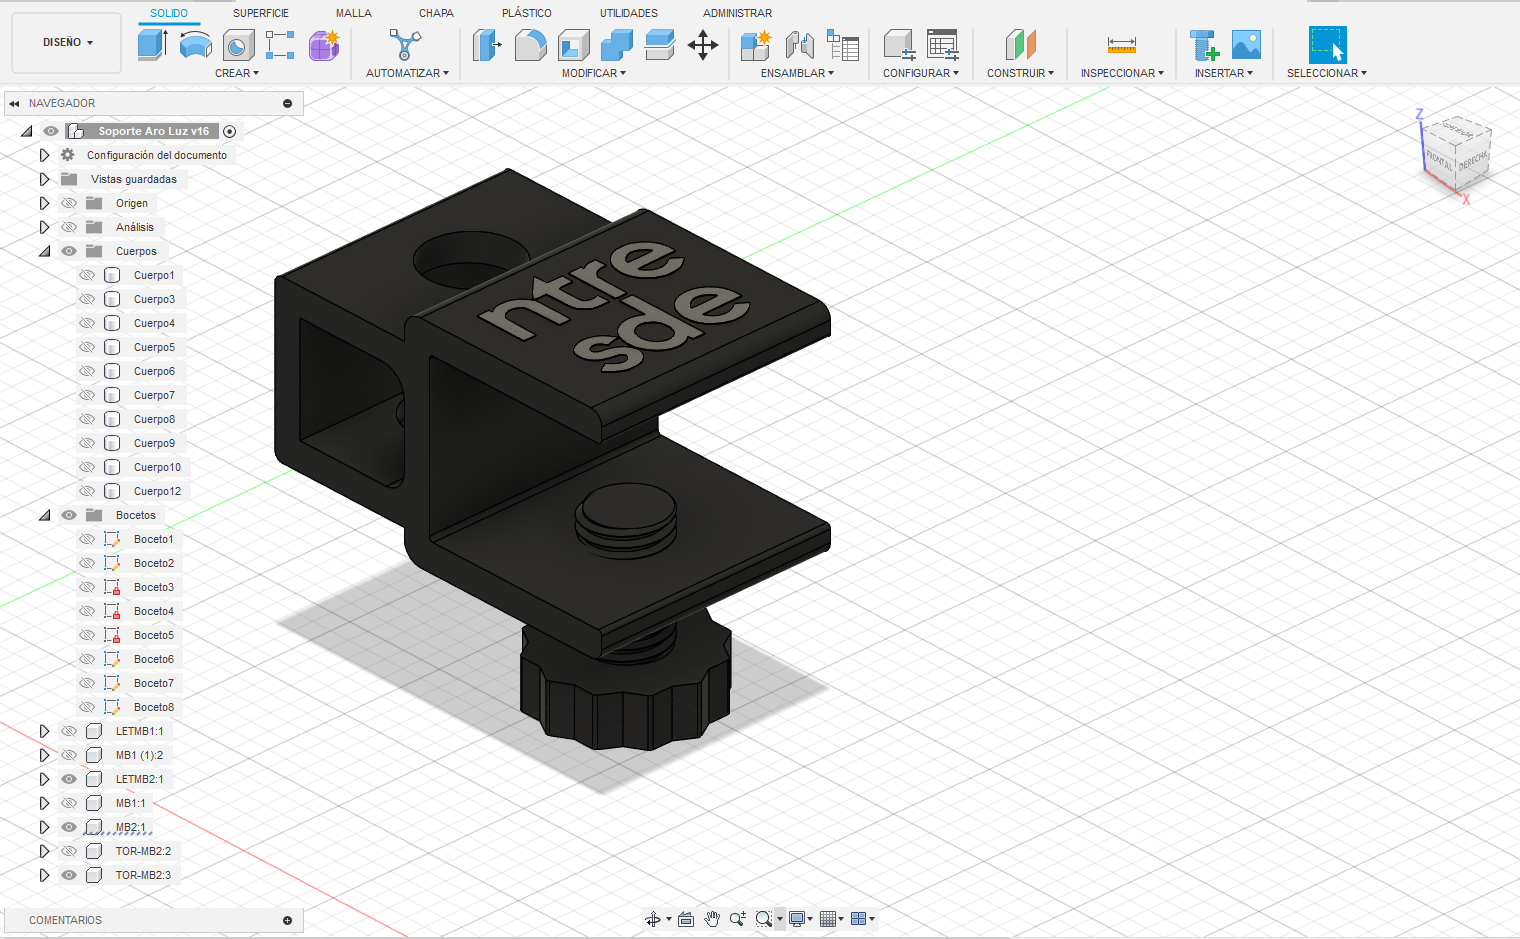
Task: Click the Construct plane icon
Action: [1020, 45]
